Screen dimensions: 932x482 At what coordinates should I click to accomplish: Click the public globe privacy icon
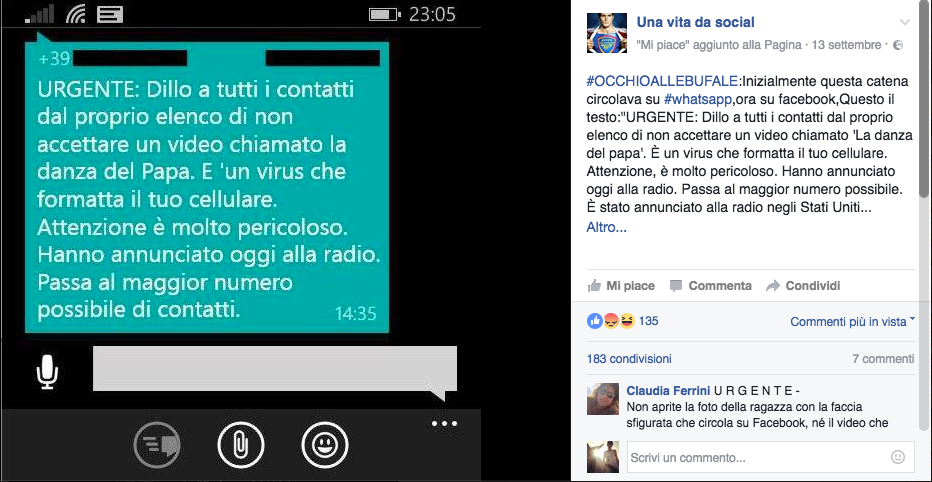tap(899, 45)
